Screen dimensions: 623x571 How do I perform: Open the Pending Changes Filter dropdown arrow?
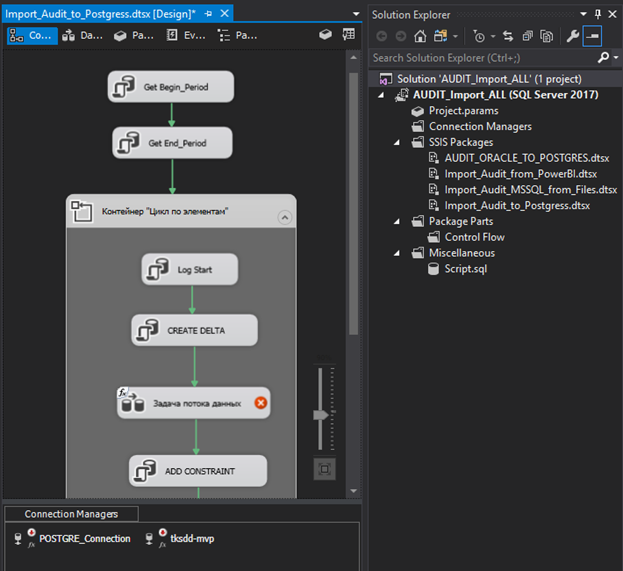pos(493,37)
